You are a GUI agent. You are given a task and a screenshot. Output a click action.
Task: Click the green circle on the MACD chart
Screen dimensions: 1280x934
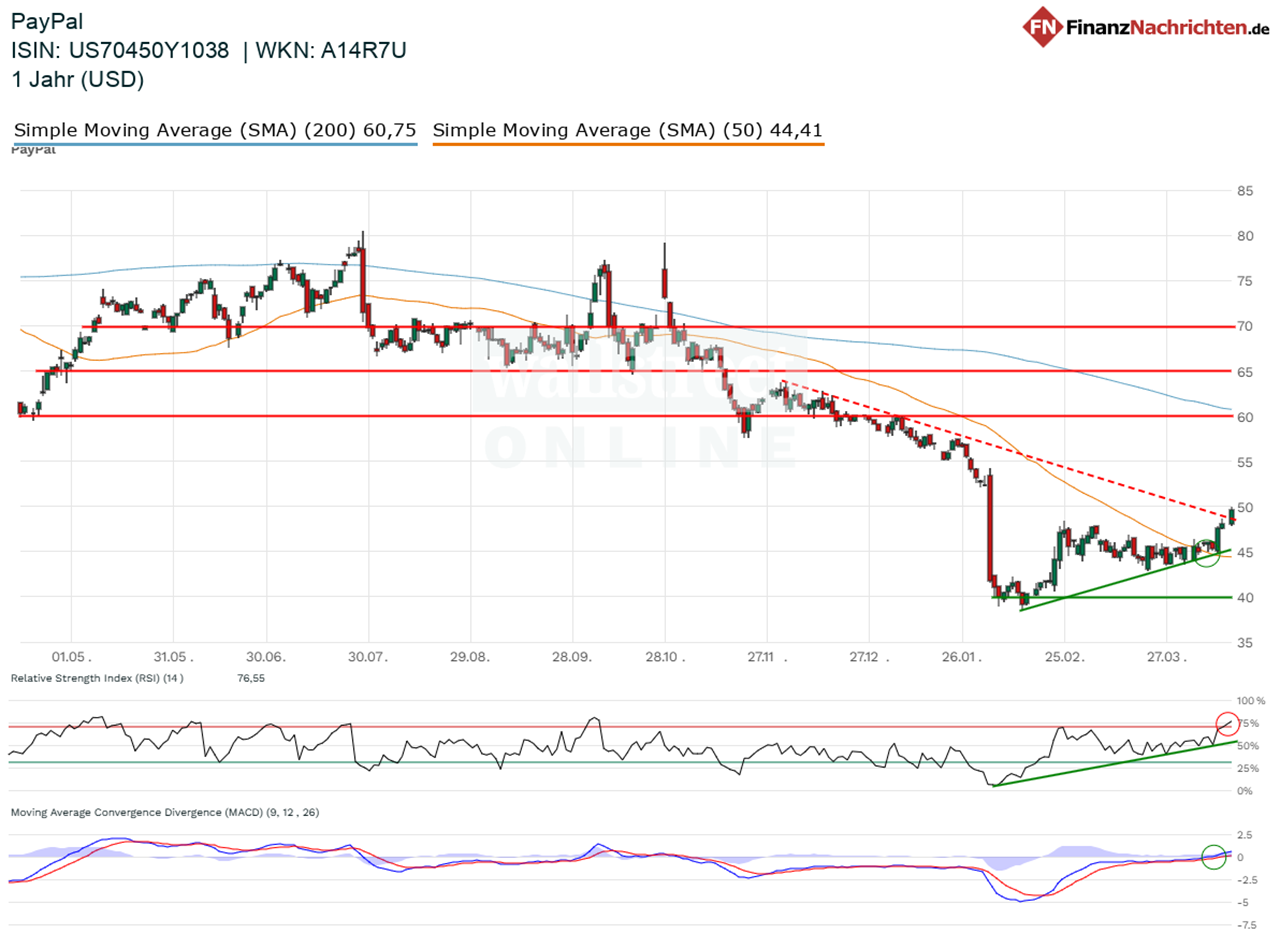tap(1213, 857)
